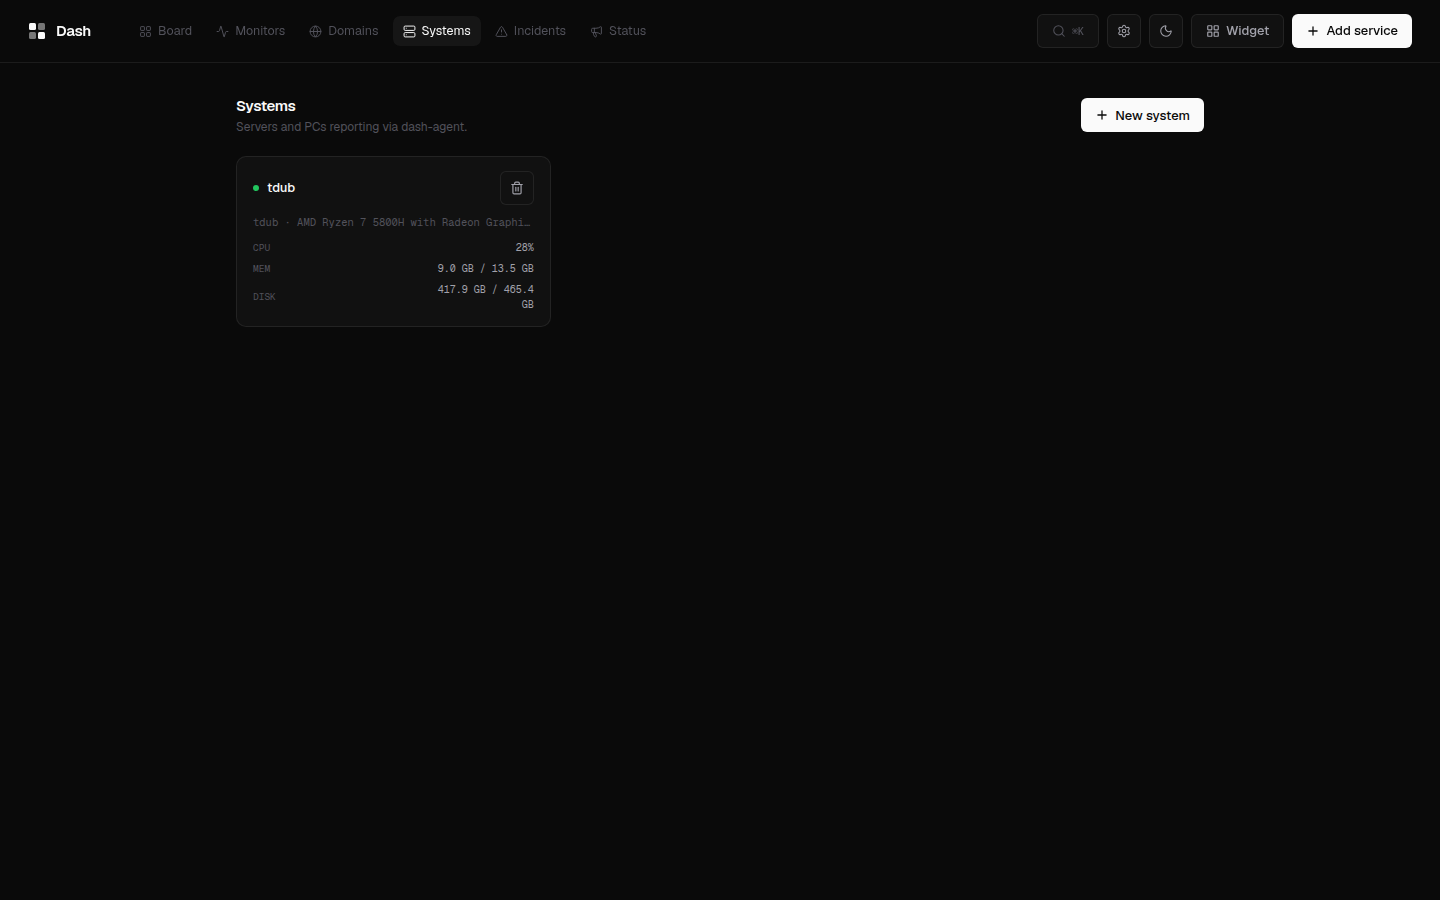Click the AMD Ryzen processor description
This screenshot has width=1440, height=900.
pyautogui.click(x=413, y=222)
